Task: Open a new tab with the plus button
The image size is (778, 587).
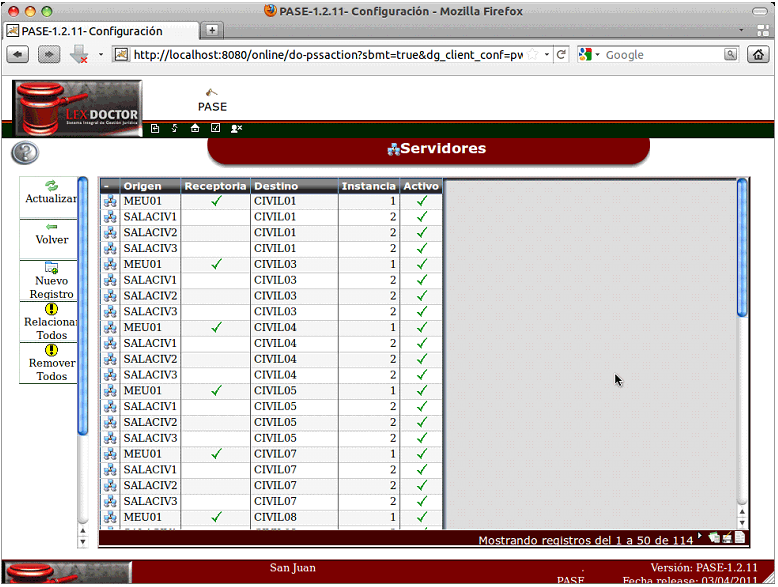Action: [x=212, y=31]
